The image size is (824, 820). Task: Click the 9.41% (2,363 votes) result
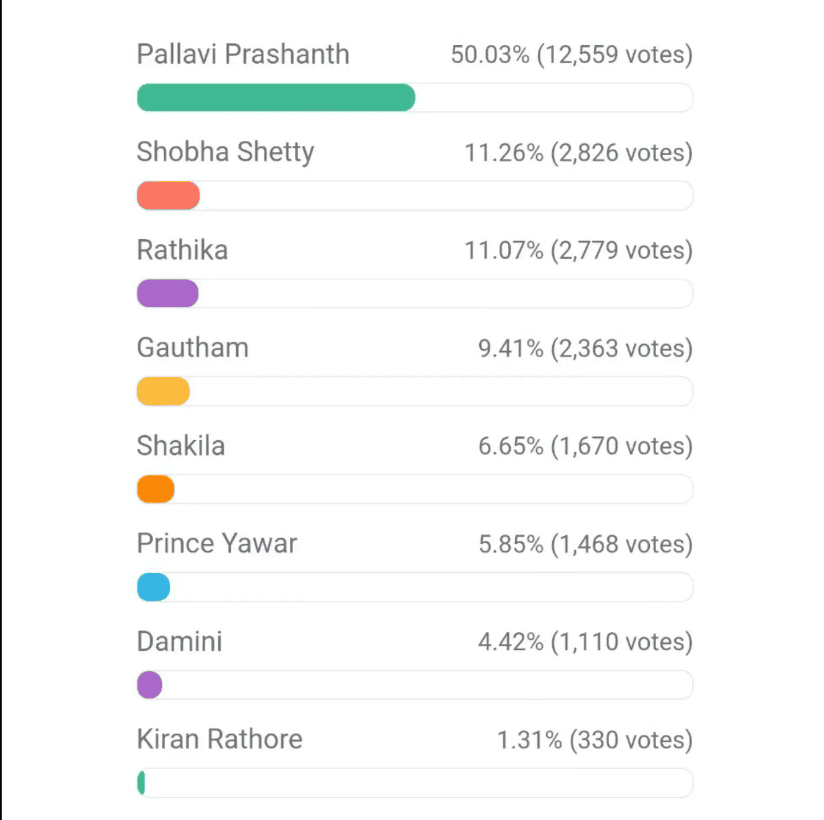pos(585,348)
